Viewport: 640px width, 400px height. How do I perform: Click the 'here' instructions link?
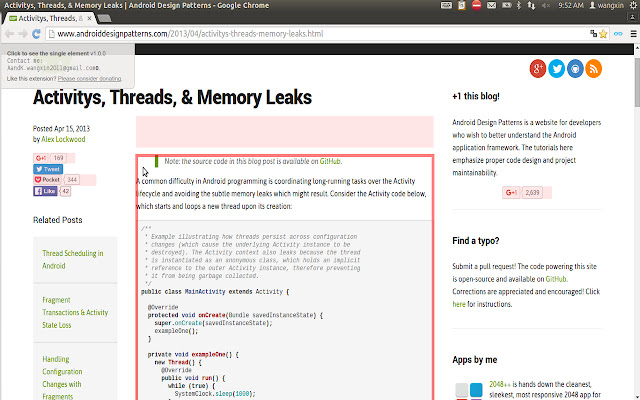click(459, 304)
